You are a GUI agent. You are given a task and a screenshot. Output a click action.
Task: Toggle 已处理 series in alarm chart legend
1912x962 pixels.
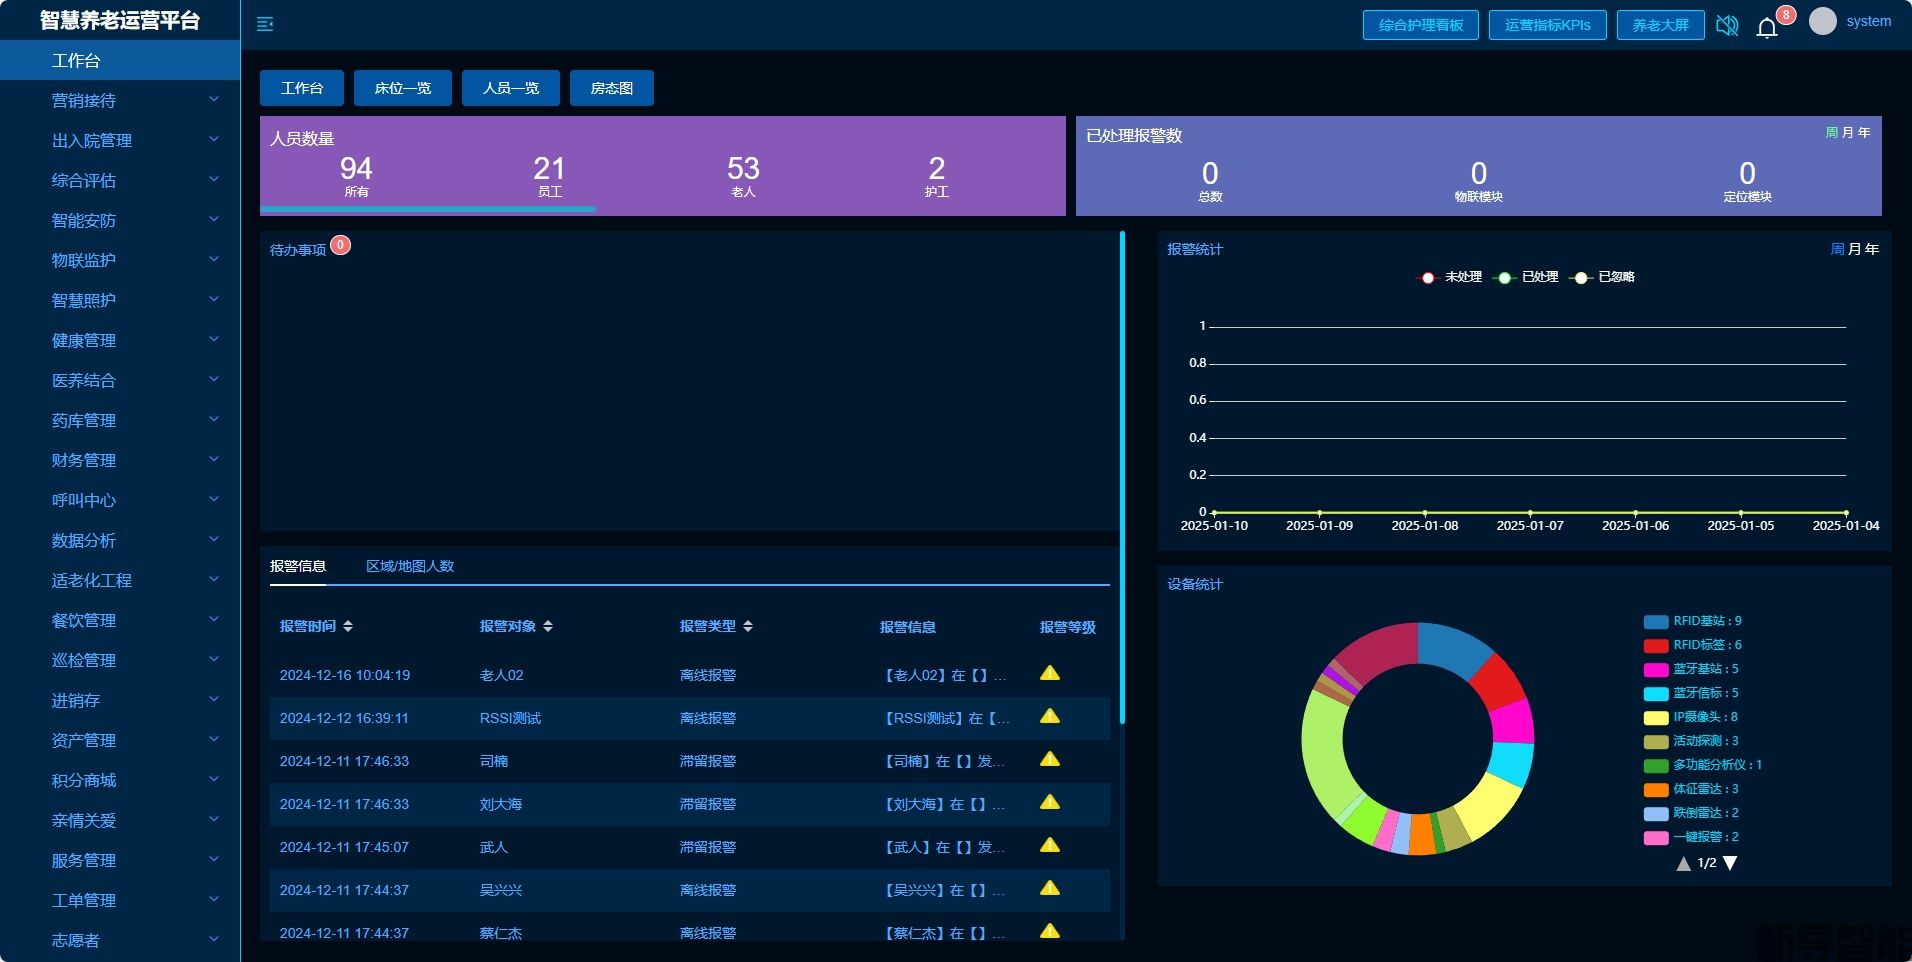[x=1504, y=277]
